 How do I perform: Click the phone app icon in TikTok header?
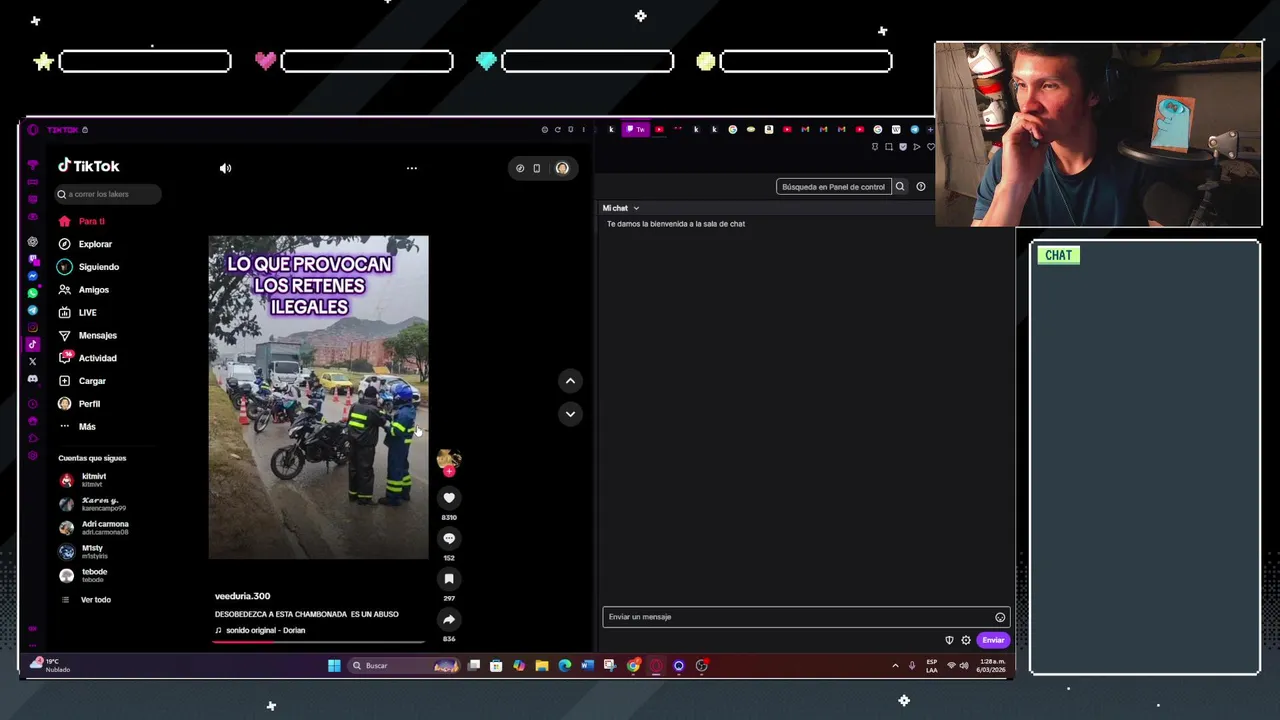[x=536, y=168]
